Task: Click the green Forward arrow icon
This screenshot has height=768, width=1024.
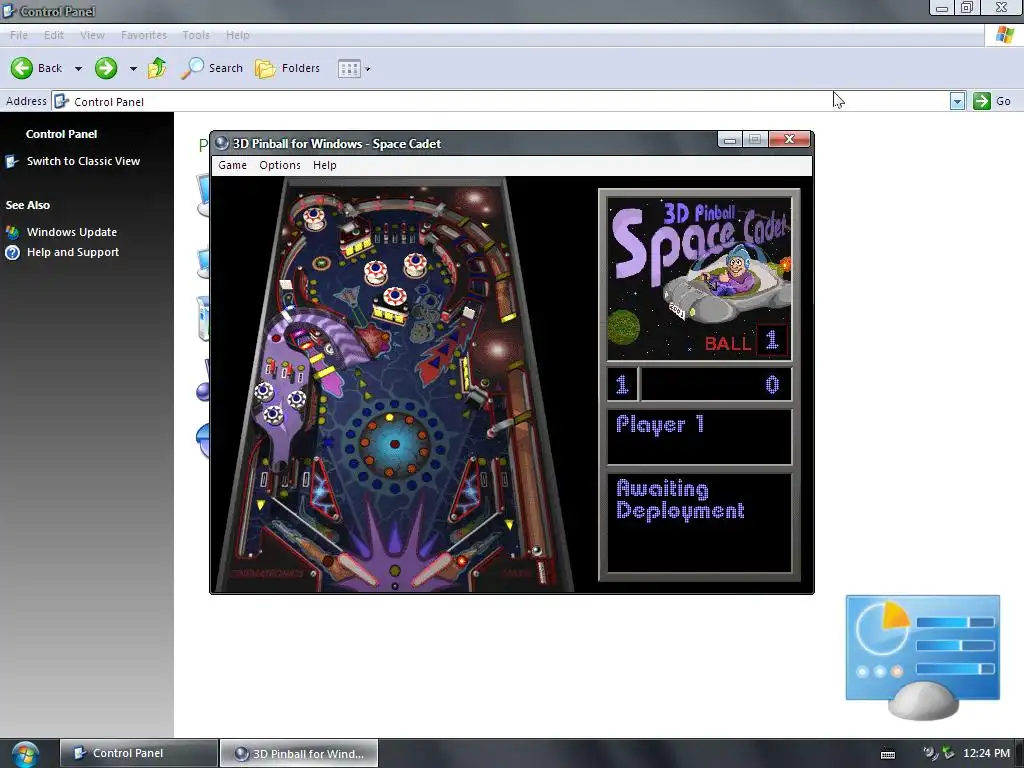Action: (106, 68)
